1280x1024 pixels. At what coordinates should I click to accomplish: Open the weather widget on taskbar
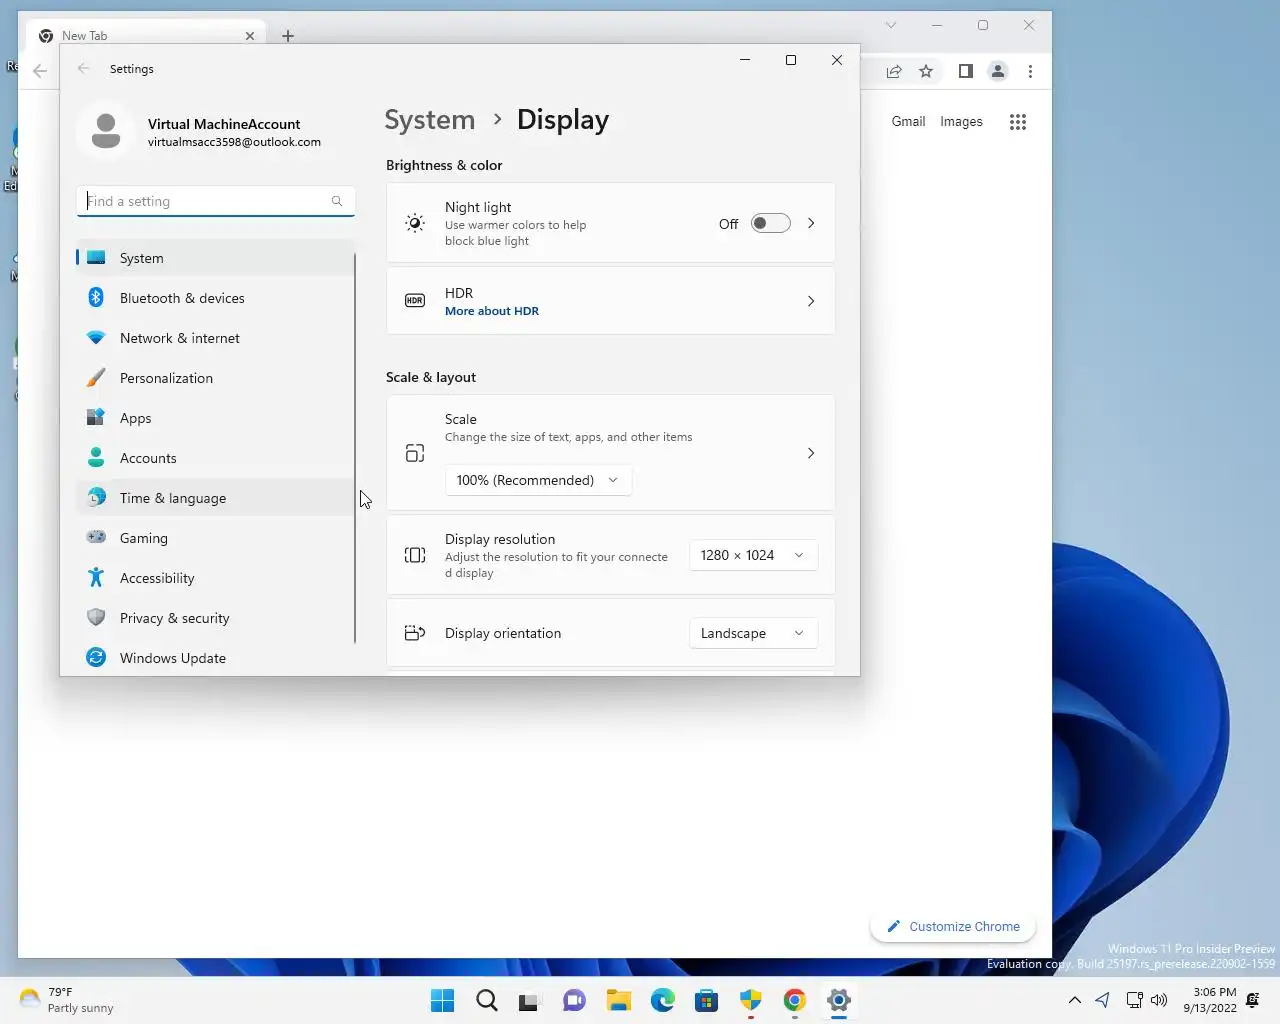pyautogui.click(x=66, y=1000)
